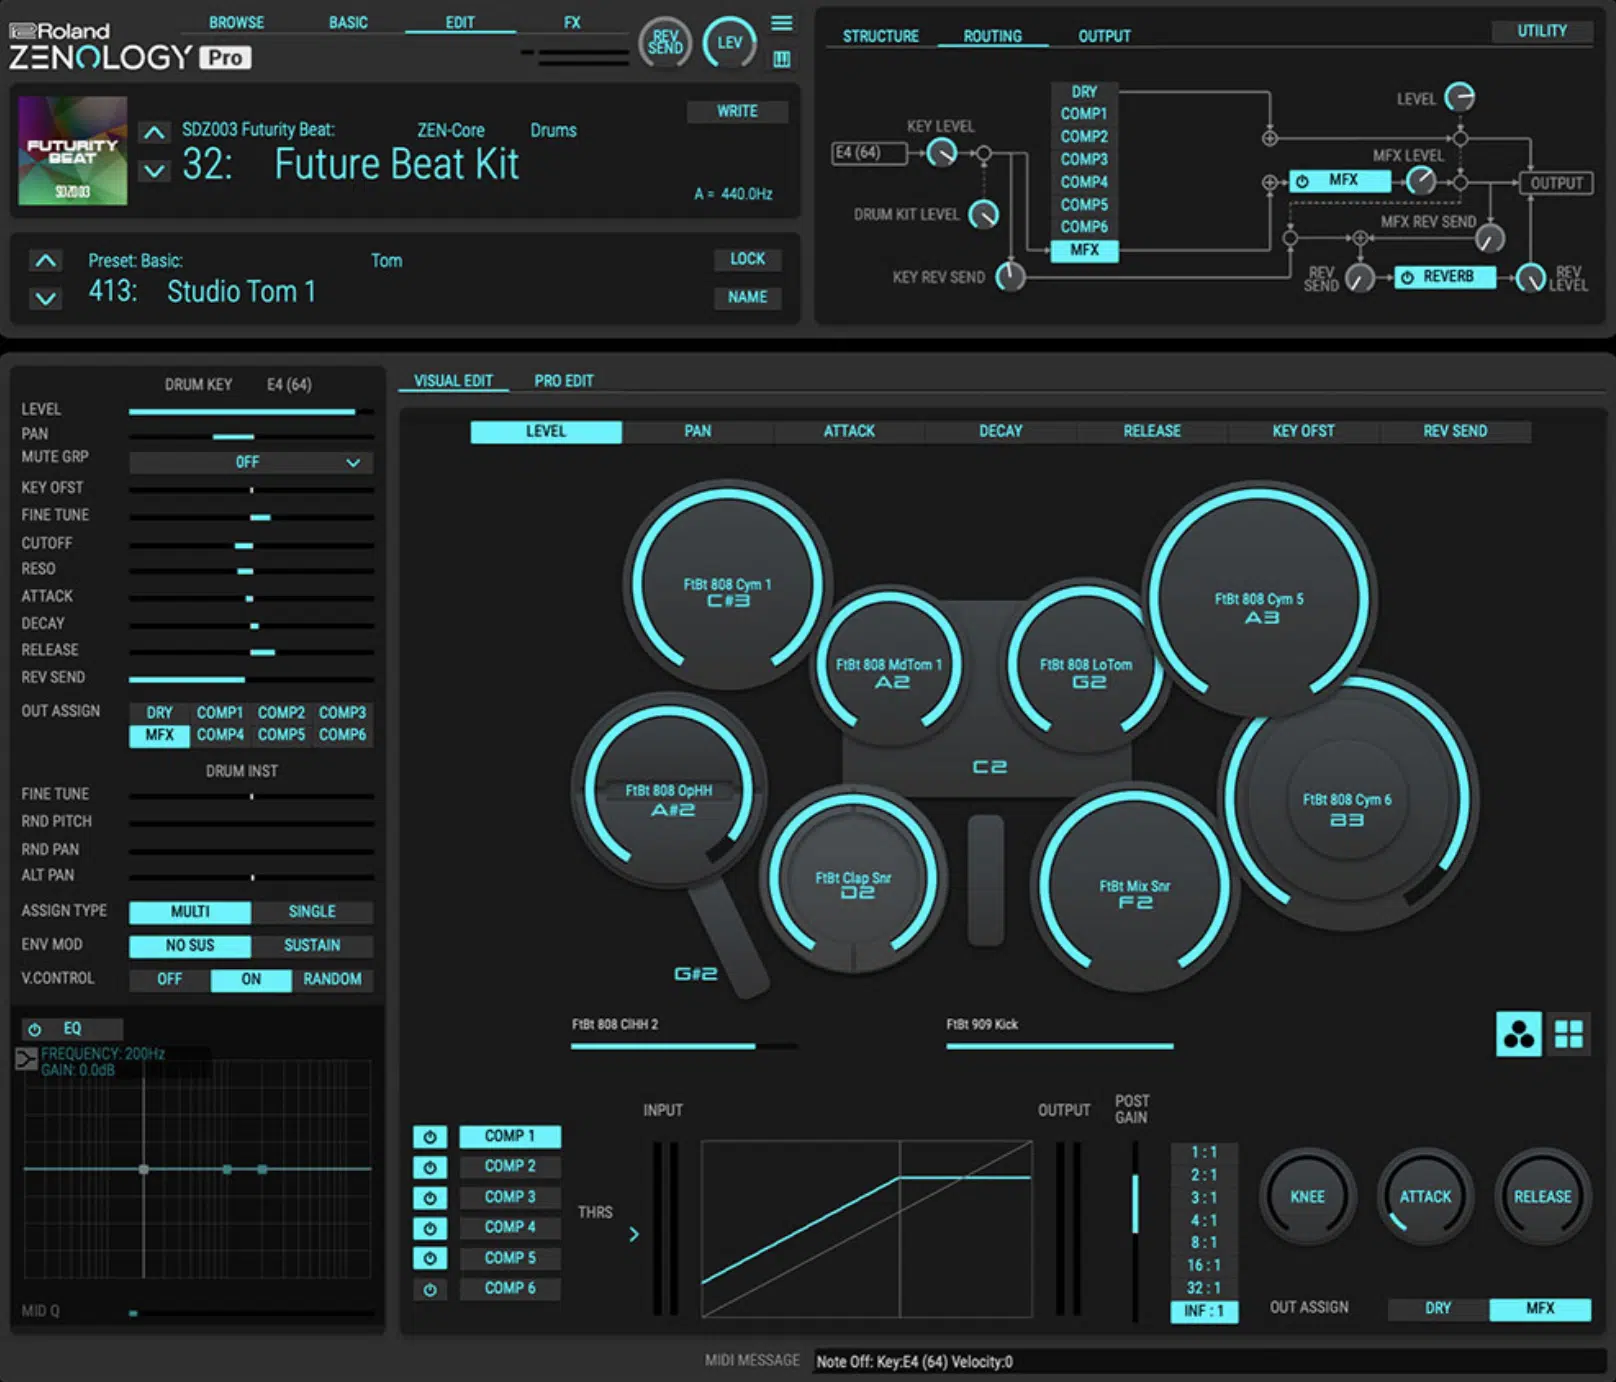This screenshot has width=1616, height=1382.
Task: Expand the EQ frequency arrow icon
Action: [26, 1059]
